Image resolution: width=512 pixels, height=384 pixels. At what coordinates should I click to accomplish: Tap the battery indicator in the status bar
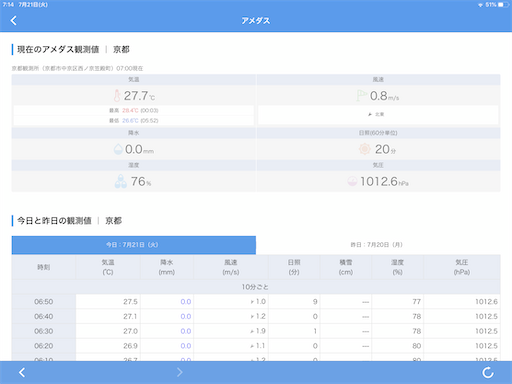pyautogui.click(x=503, y=5)
